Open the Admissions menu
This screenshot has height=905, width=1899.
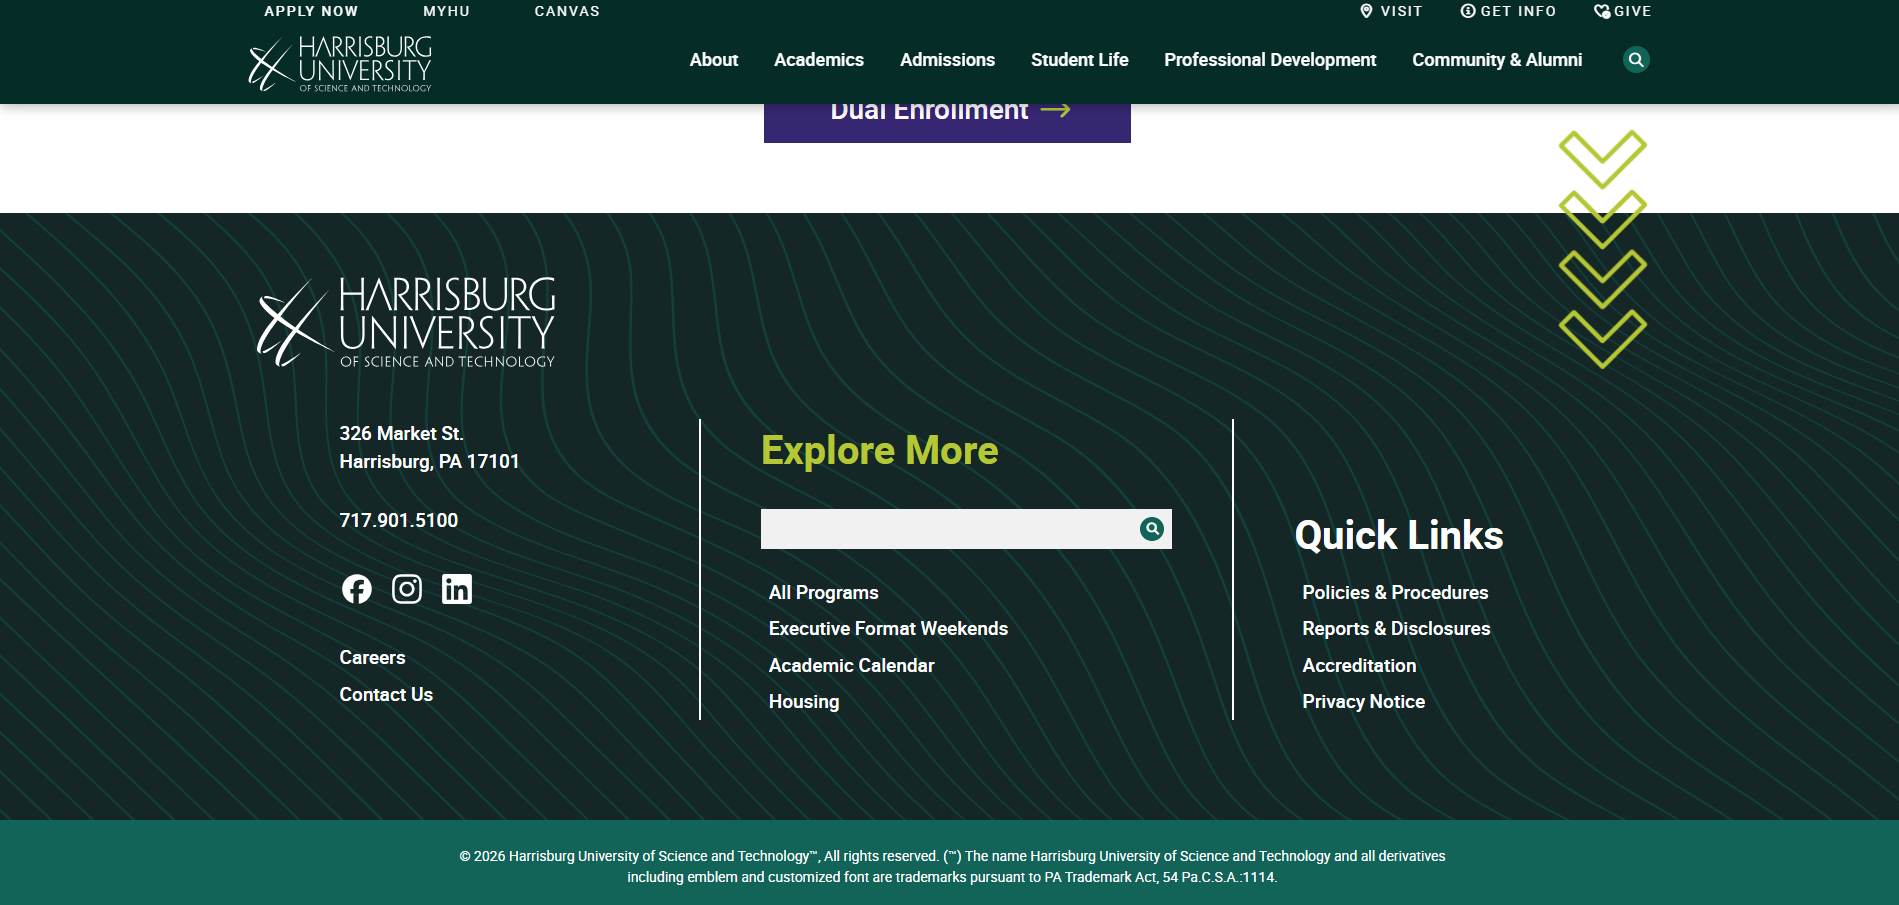(947, 60)
